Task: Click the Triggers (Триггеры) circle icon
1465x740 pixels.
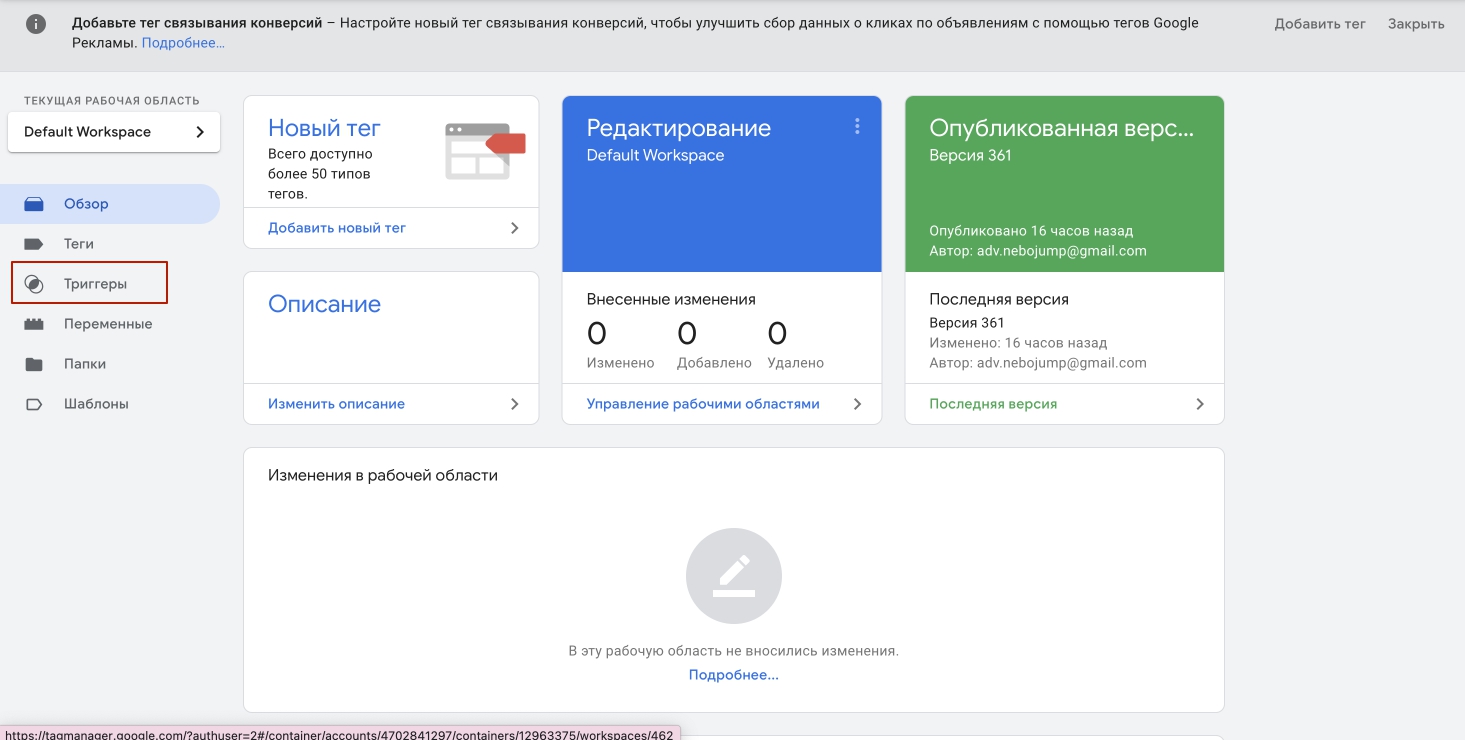Action: pyautogui.click(x=34, y=284)
